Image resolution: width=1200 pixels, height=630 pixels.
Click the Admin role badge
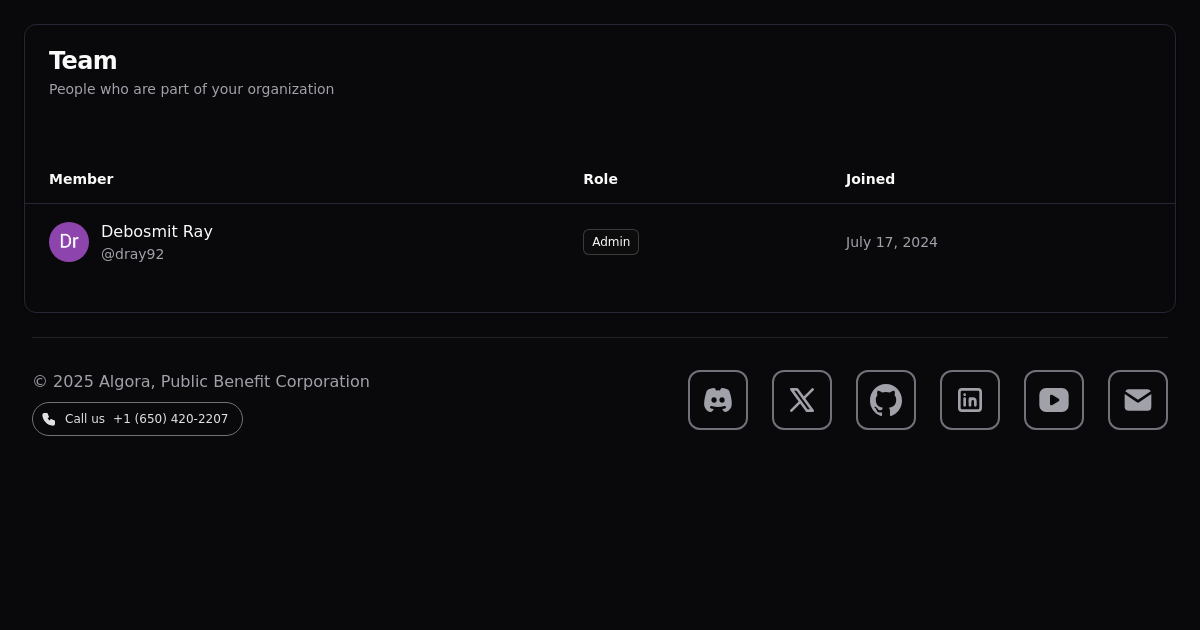pyautogui.click(x=611, y=242)
